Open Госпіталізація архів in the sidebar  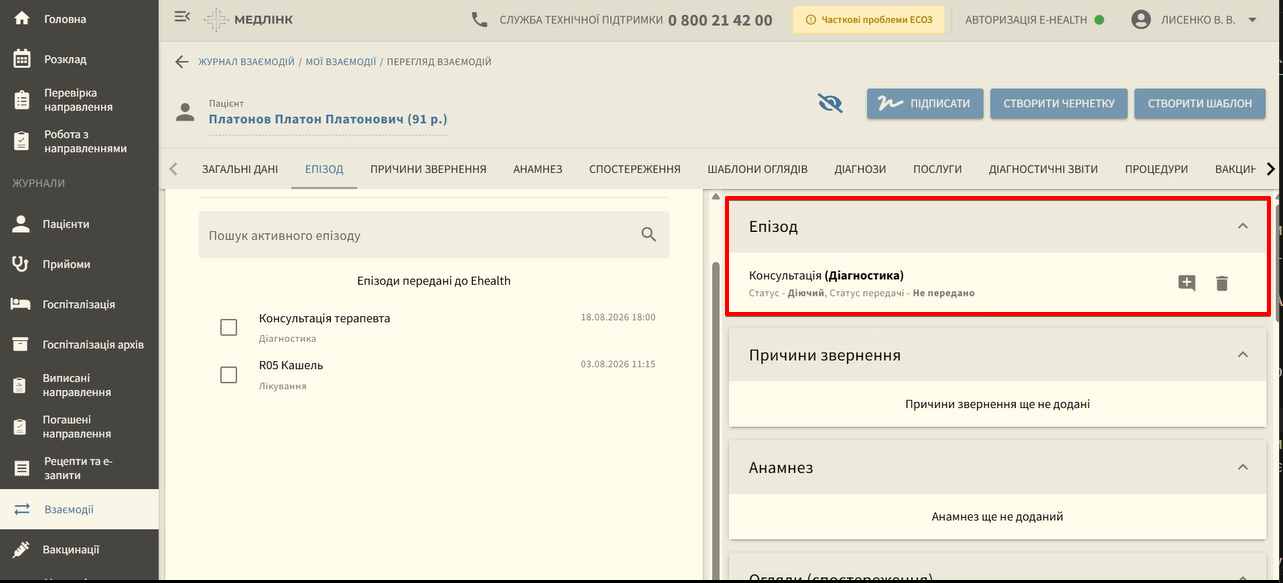[x=79, y=344]
